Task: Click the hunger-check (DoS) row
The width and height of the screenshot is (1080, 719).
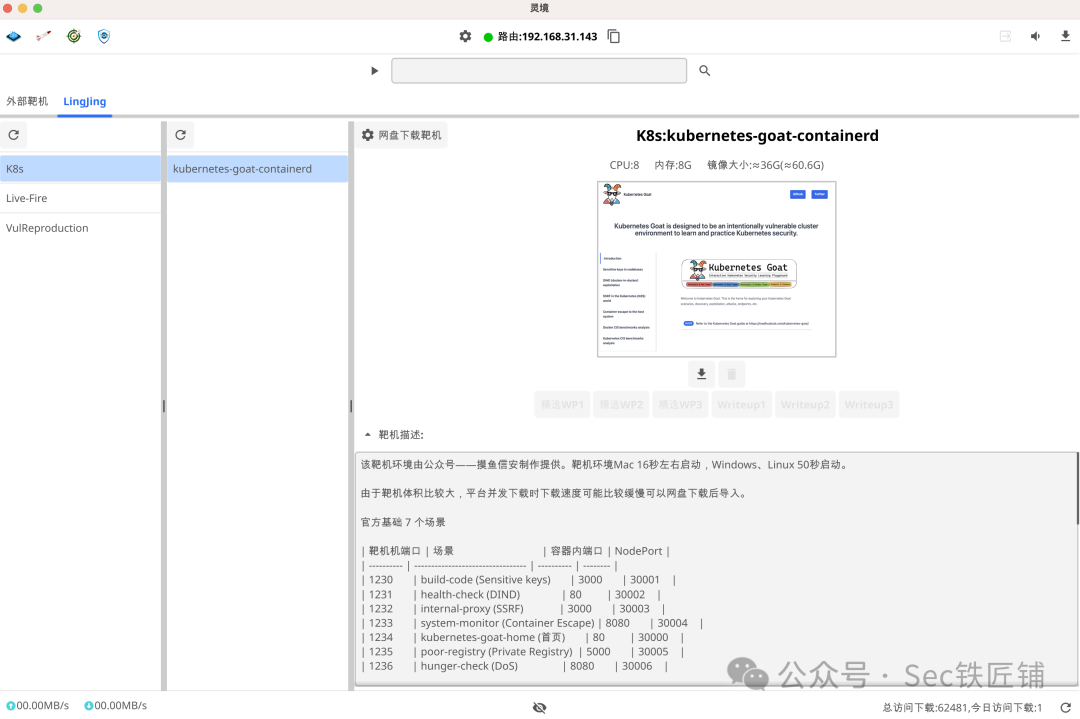Action: pos(515,667)
